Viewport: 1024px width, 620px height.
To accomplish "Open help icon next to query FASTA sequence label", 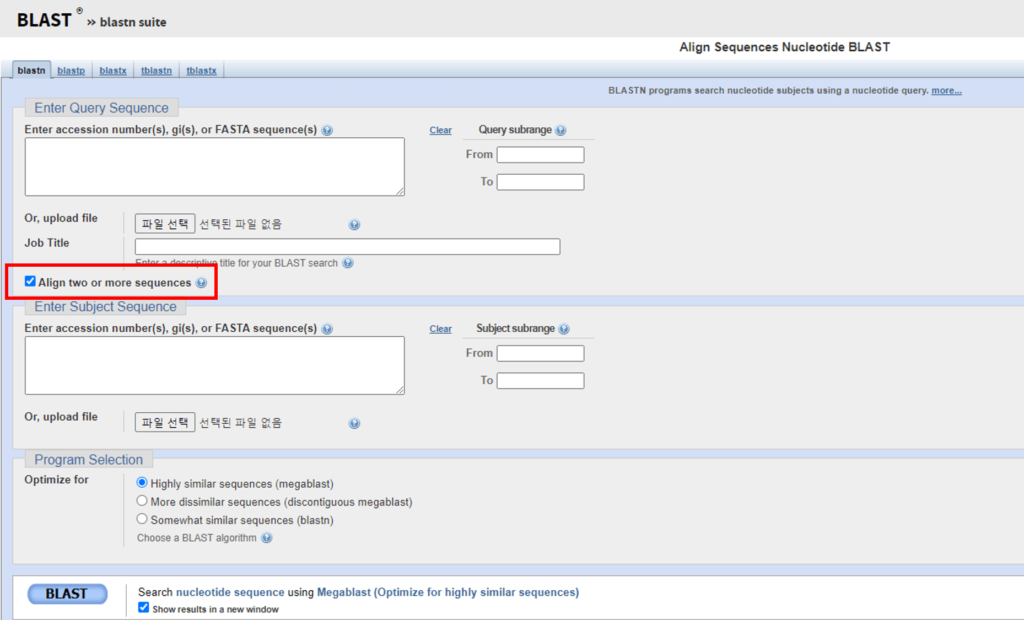I will pos(327,130).
